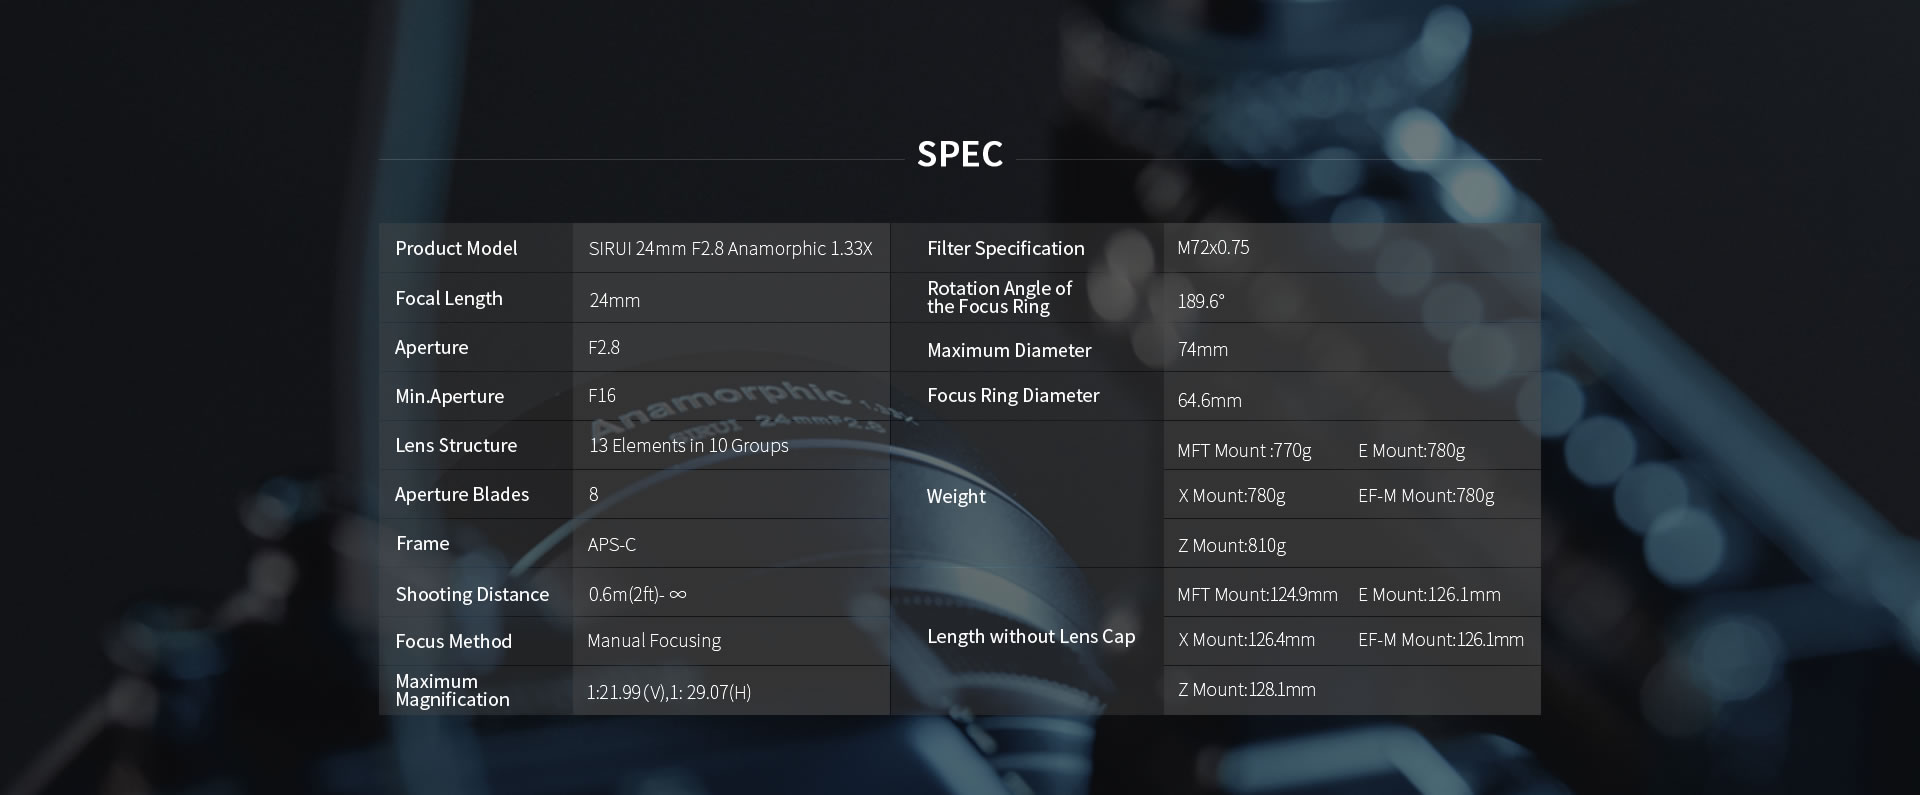The image size is (1920, 795).
Task: Click the SPEC heading
Action: pos(960,154)
